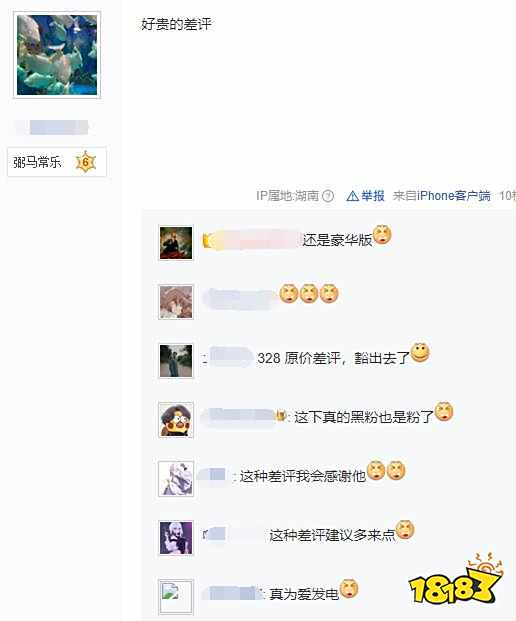The image size is (516, 621).
Task: Click the blurred username under the fish avatar
Action: pos(57,128)
